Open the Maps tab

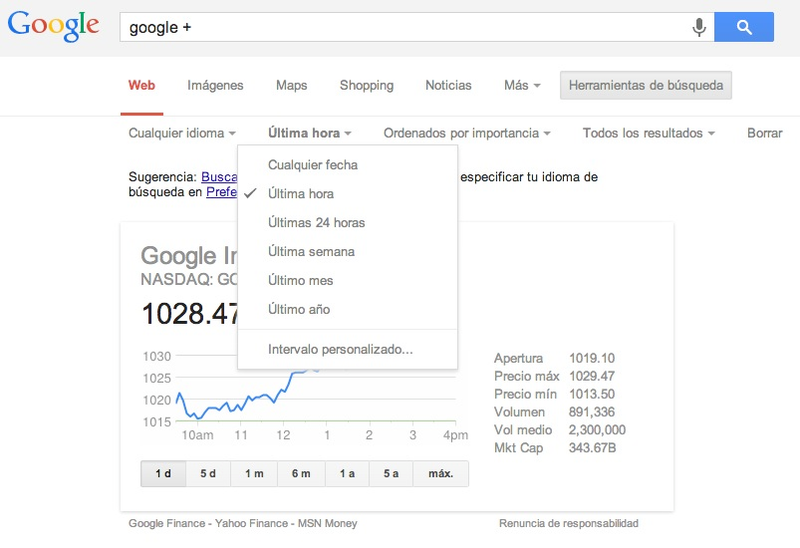291,85
